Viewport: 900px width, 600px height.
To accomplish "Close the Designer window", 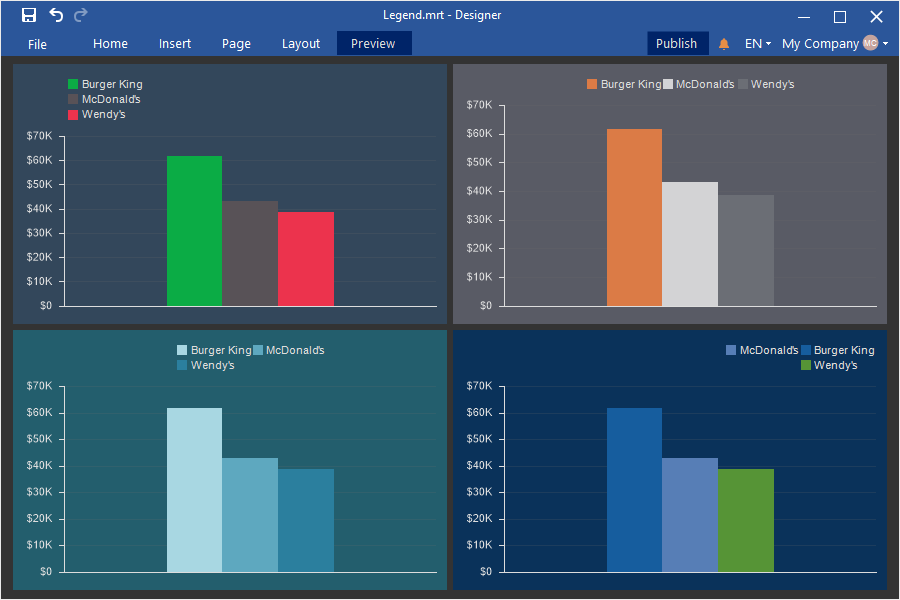I will pos(876,17).
